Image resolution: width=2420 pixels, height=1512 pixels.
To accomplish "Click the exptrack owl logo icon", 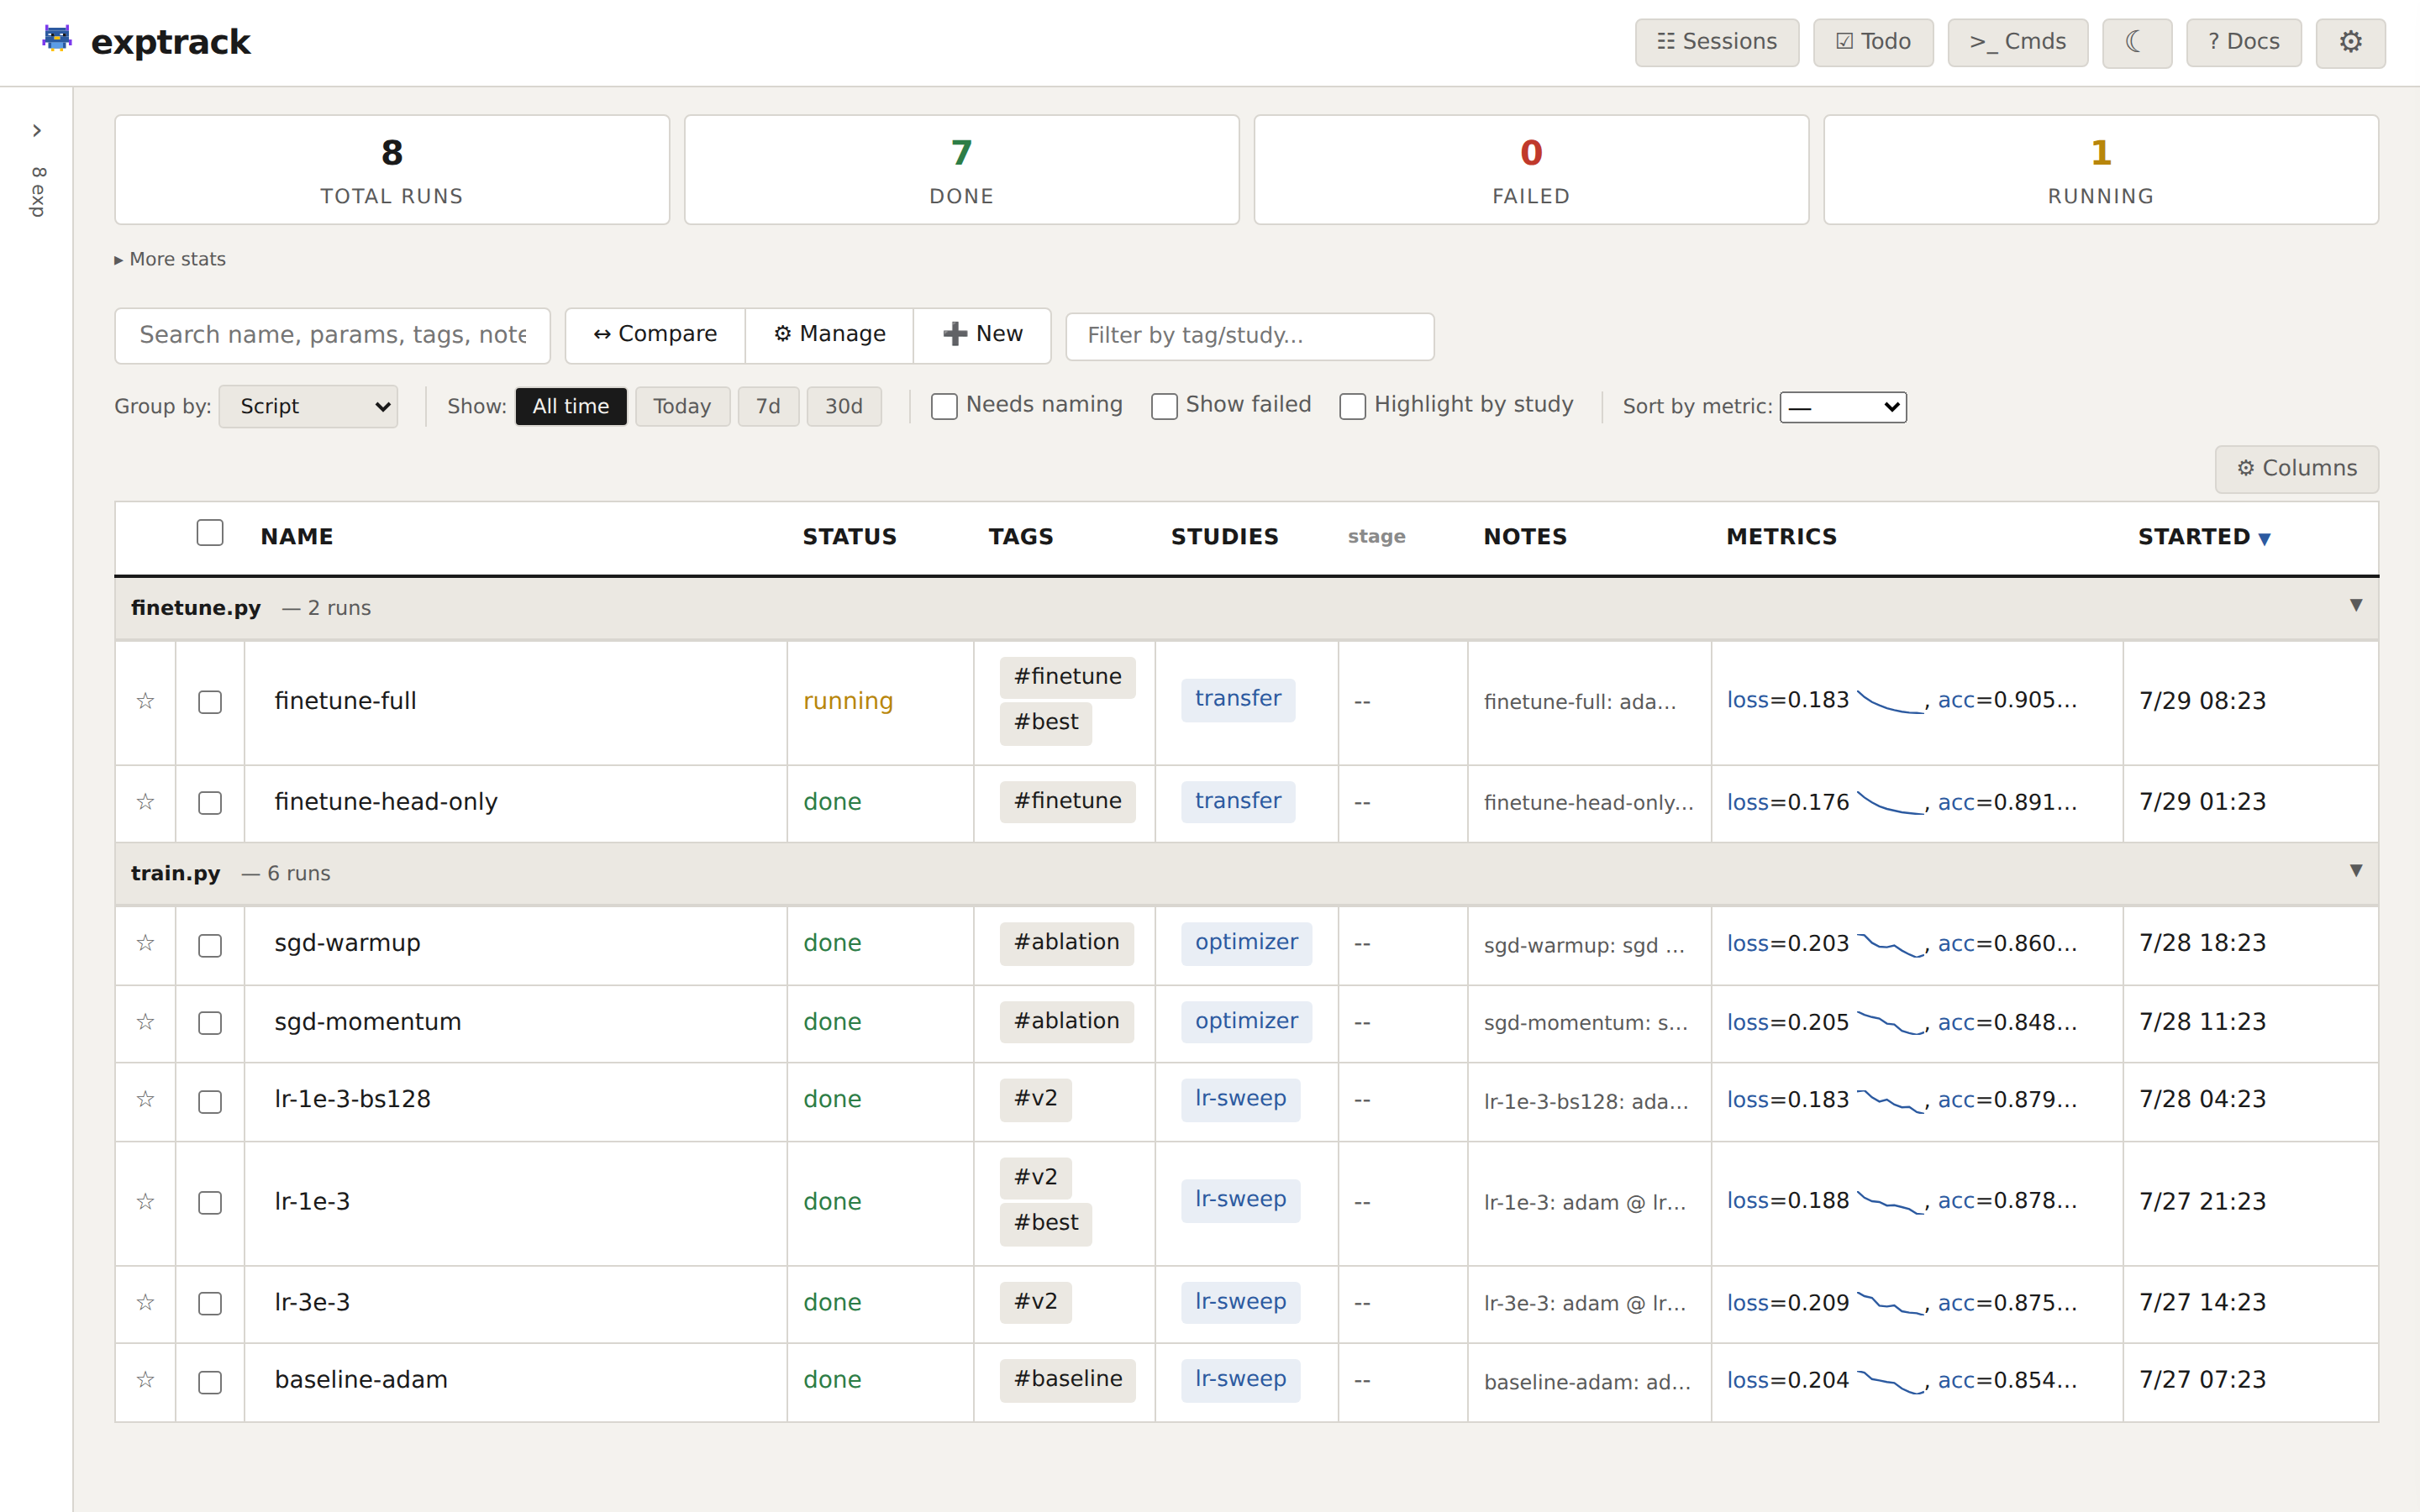I will point(57,39).
